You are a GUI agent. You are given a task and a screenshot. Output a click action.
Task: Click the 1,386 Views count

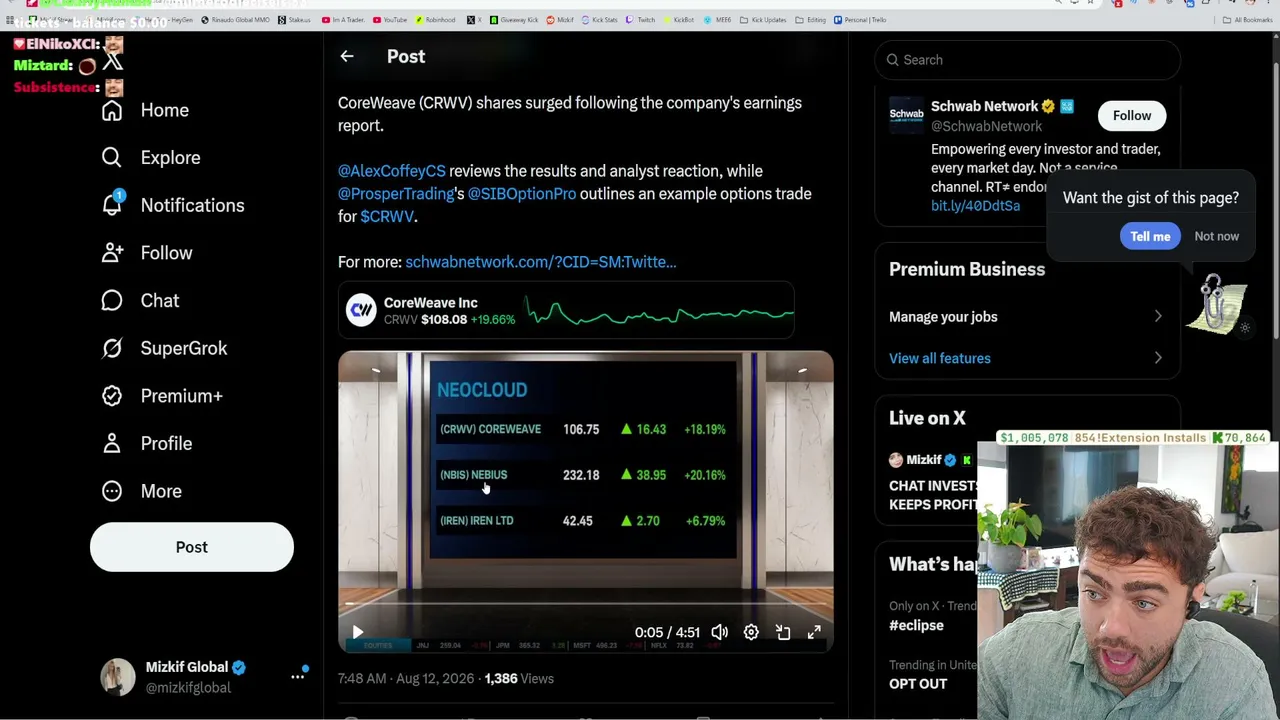click(519, 679)
